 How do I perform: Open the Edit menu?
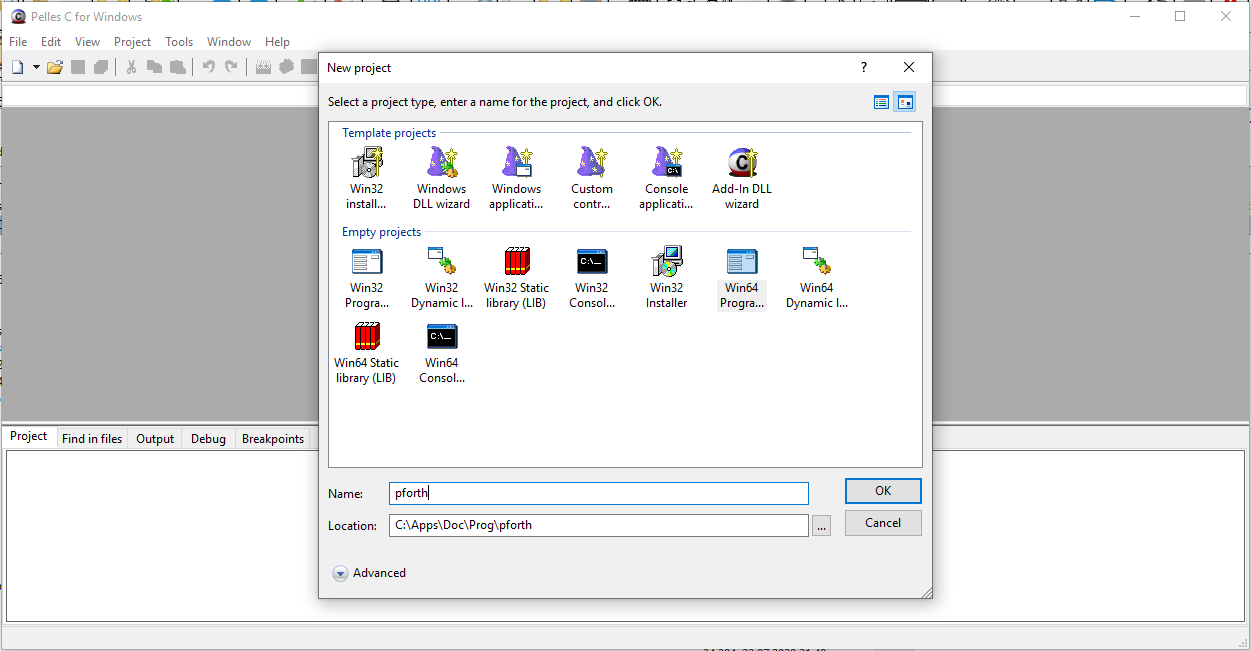pos(51,42)
